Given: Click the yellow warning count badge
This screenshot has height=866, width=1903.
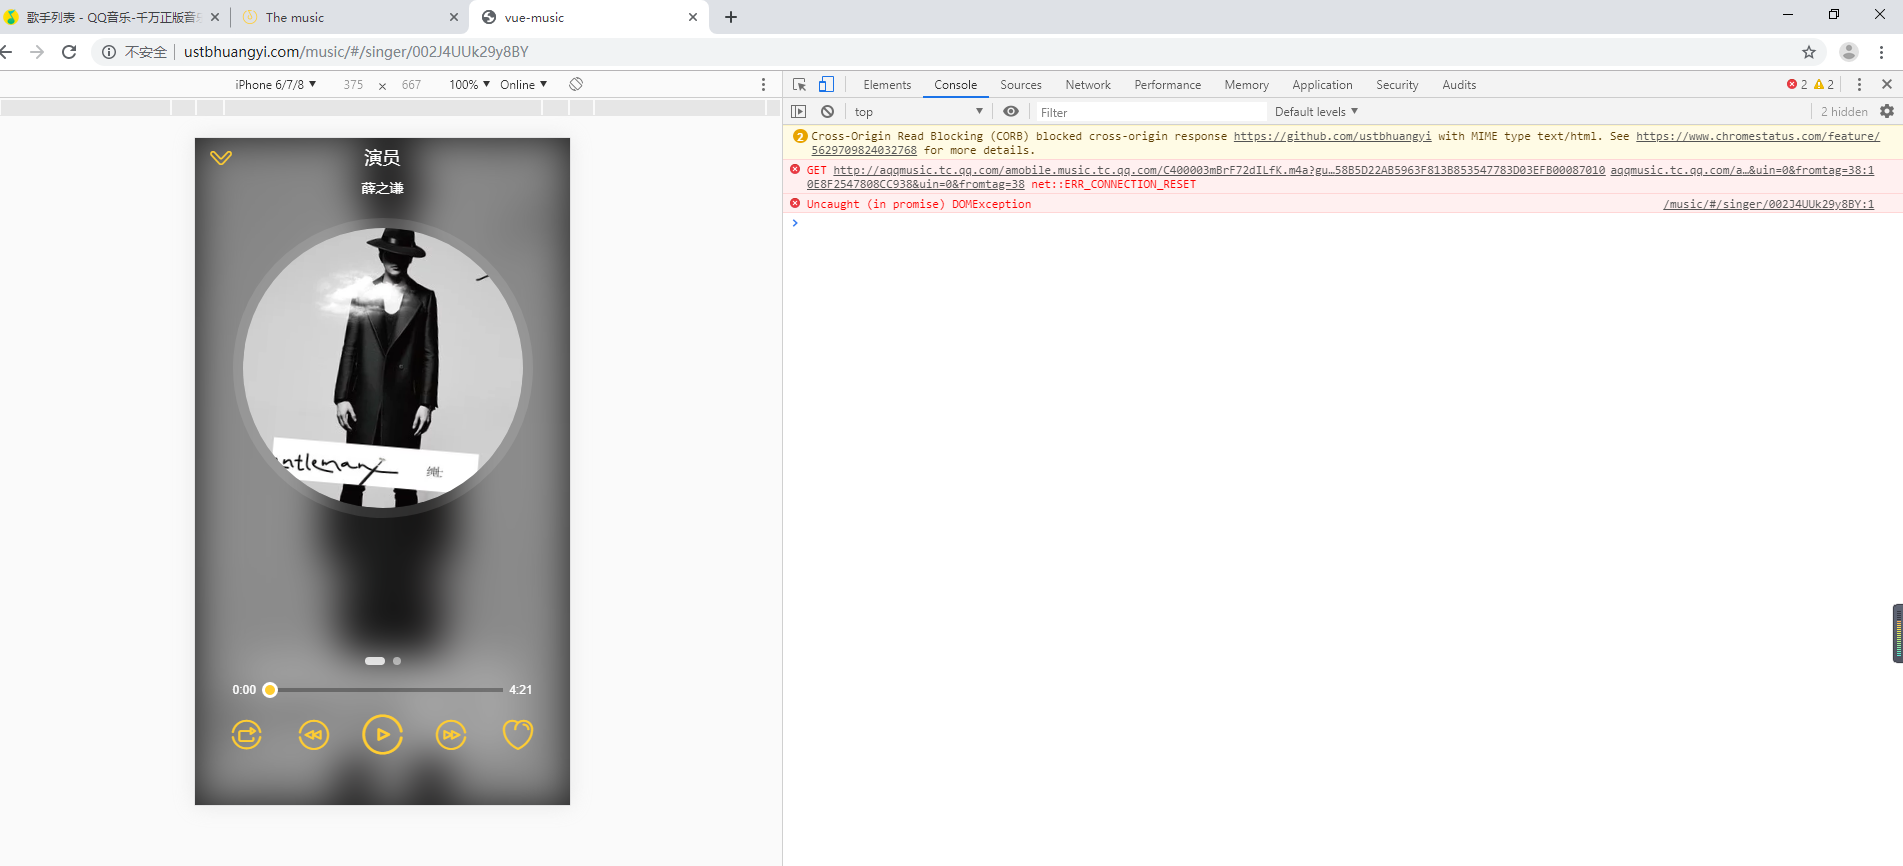Looking at the screenshot, I should click(1825, 85).
